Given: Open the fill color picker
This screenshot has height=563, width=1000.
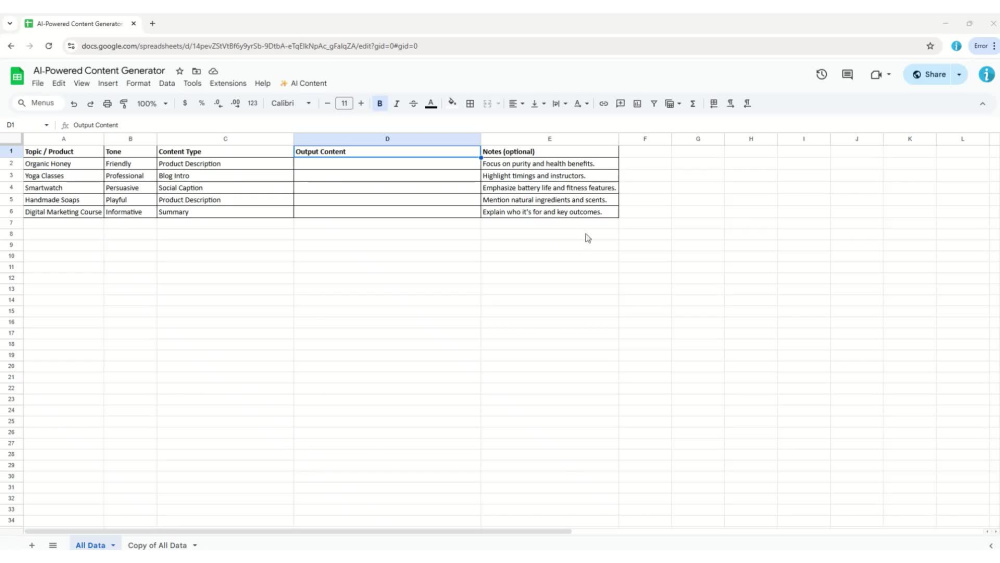Looking at the screenshot, I should tap(452, 103).
